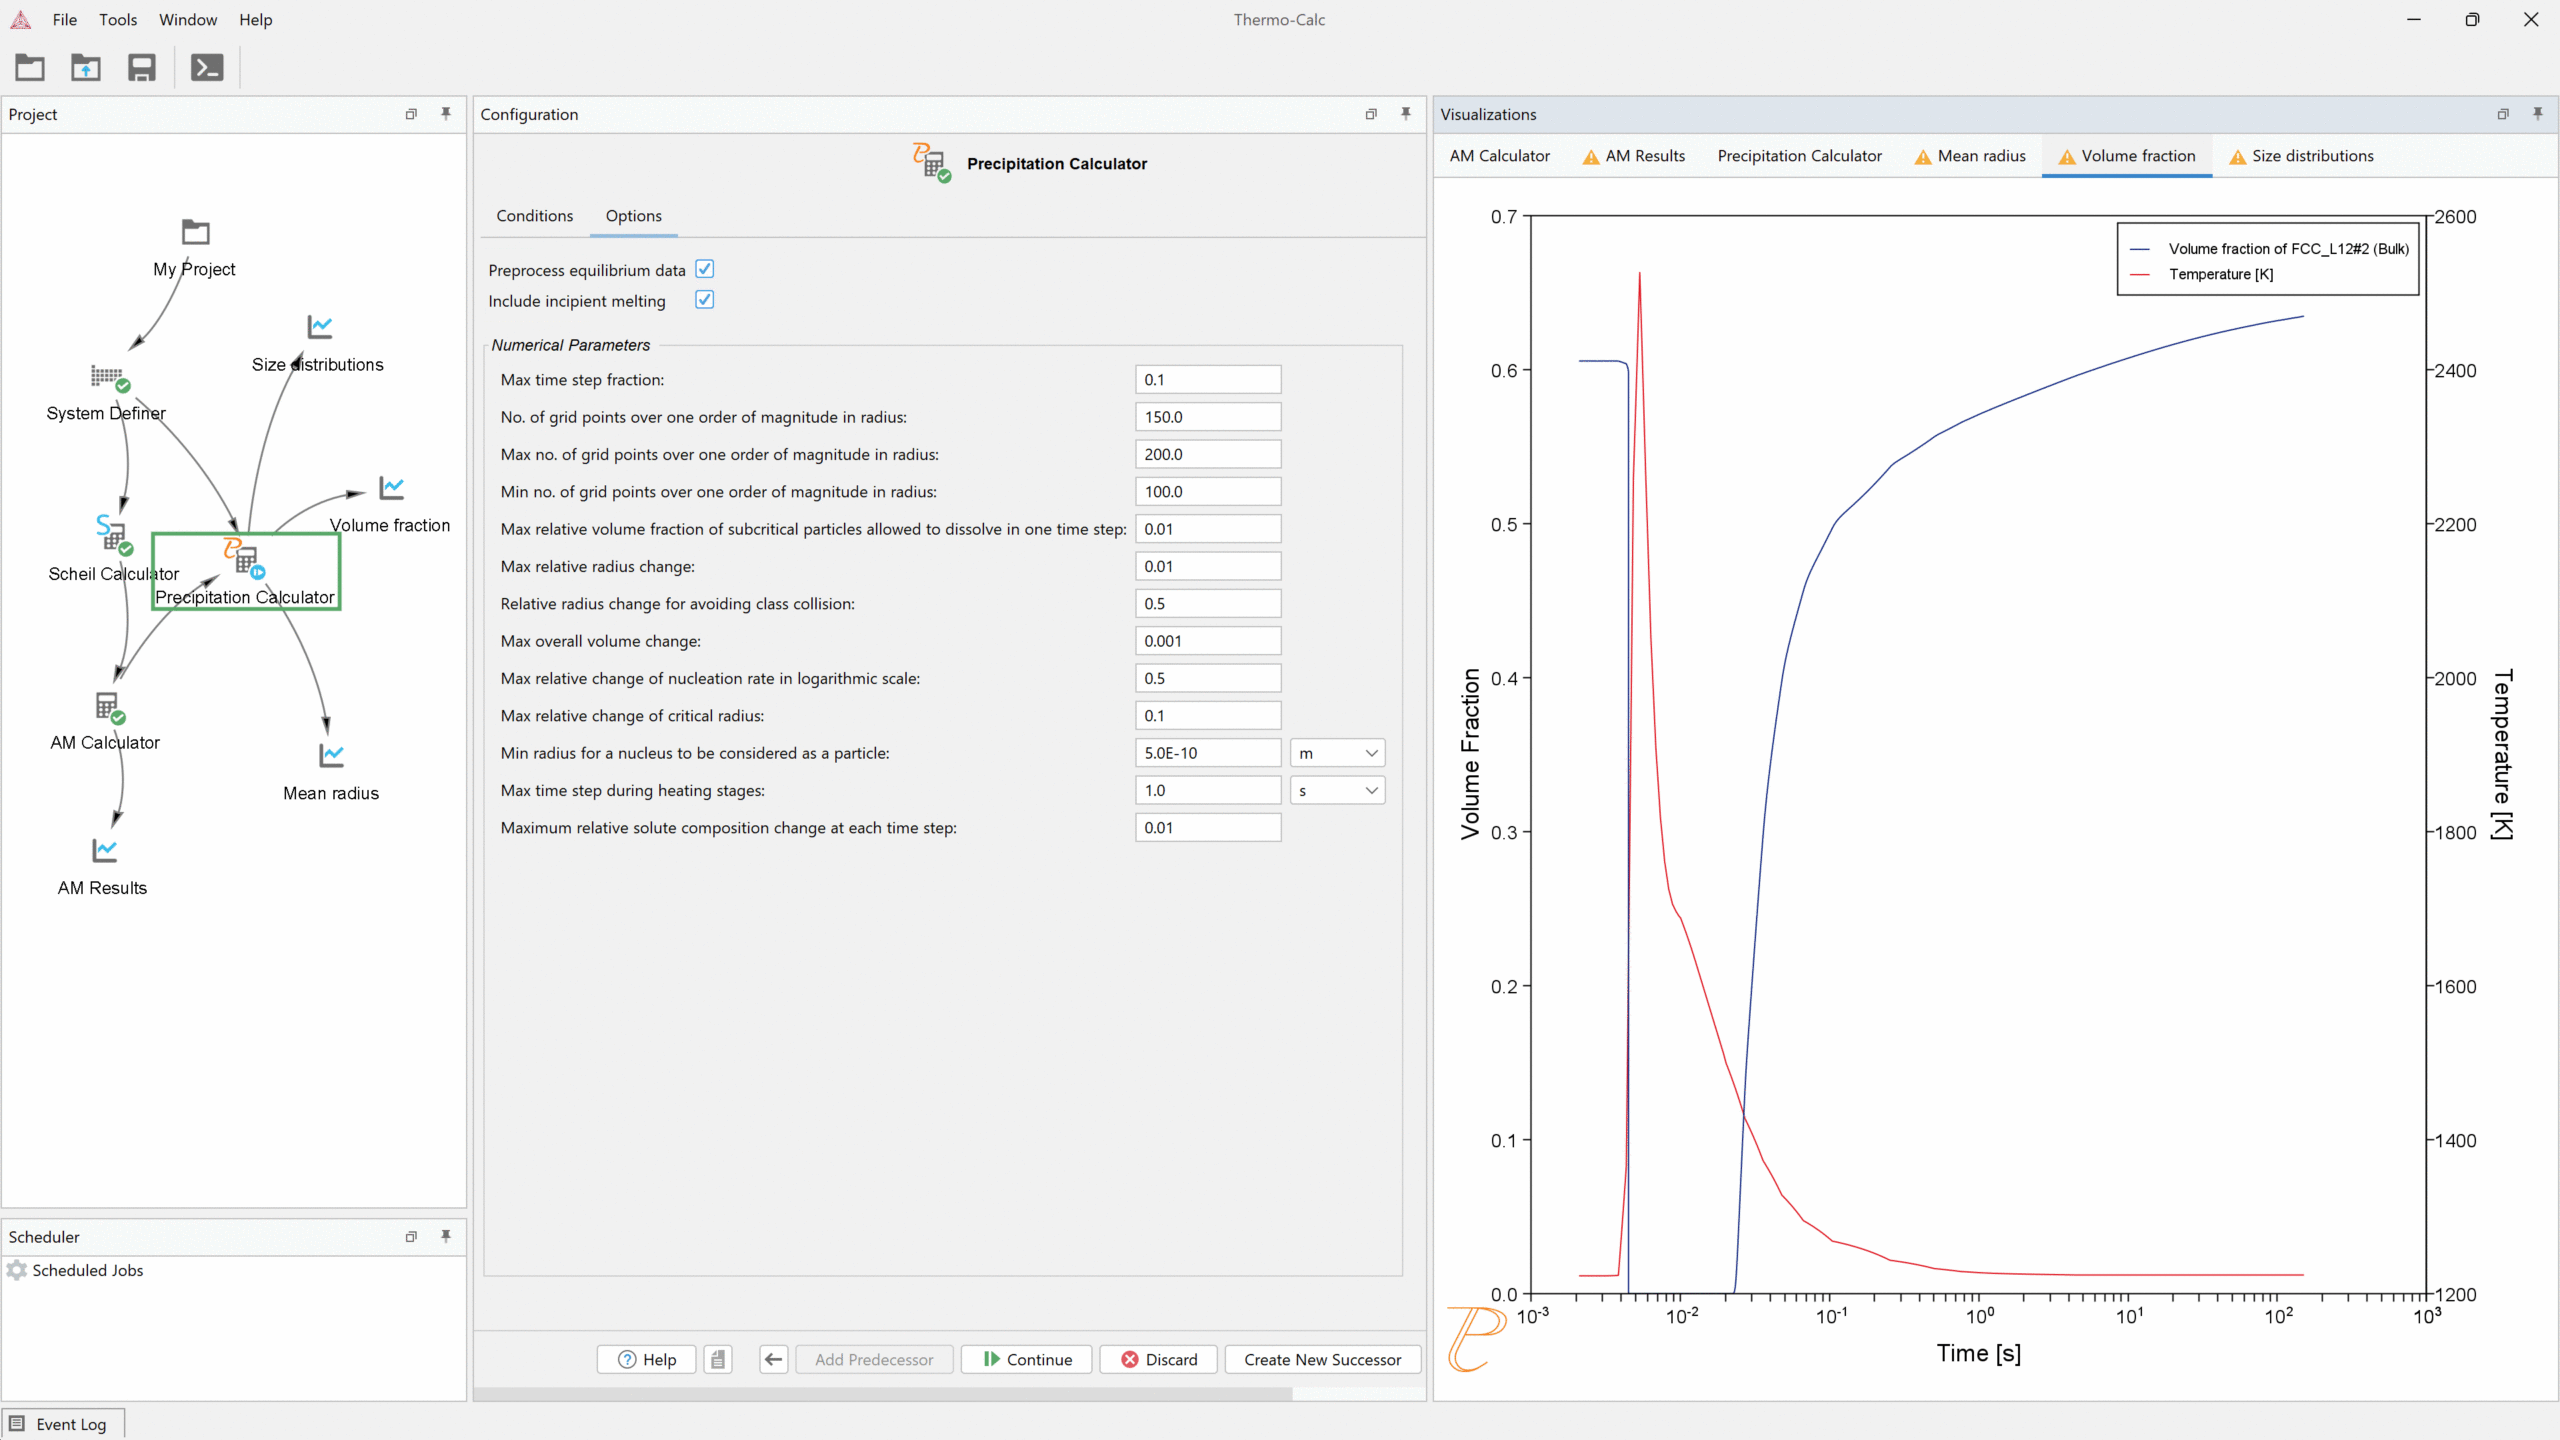Click the back arrow button
Viewport: 2560px width, 1440px height.
pos(773,1359)
